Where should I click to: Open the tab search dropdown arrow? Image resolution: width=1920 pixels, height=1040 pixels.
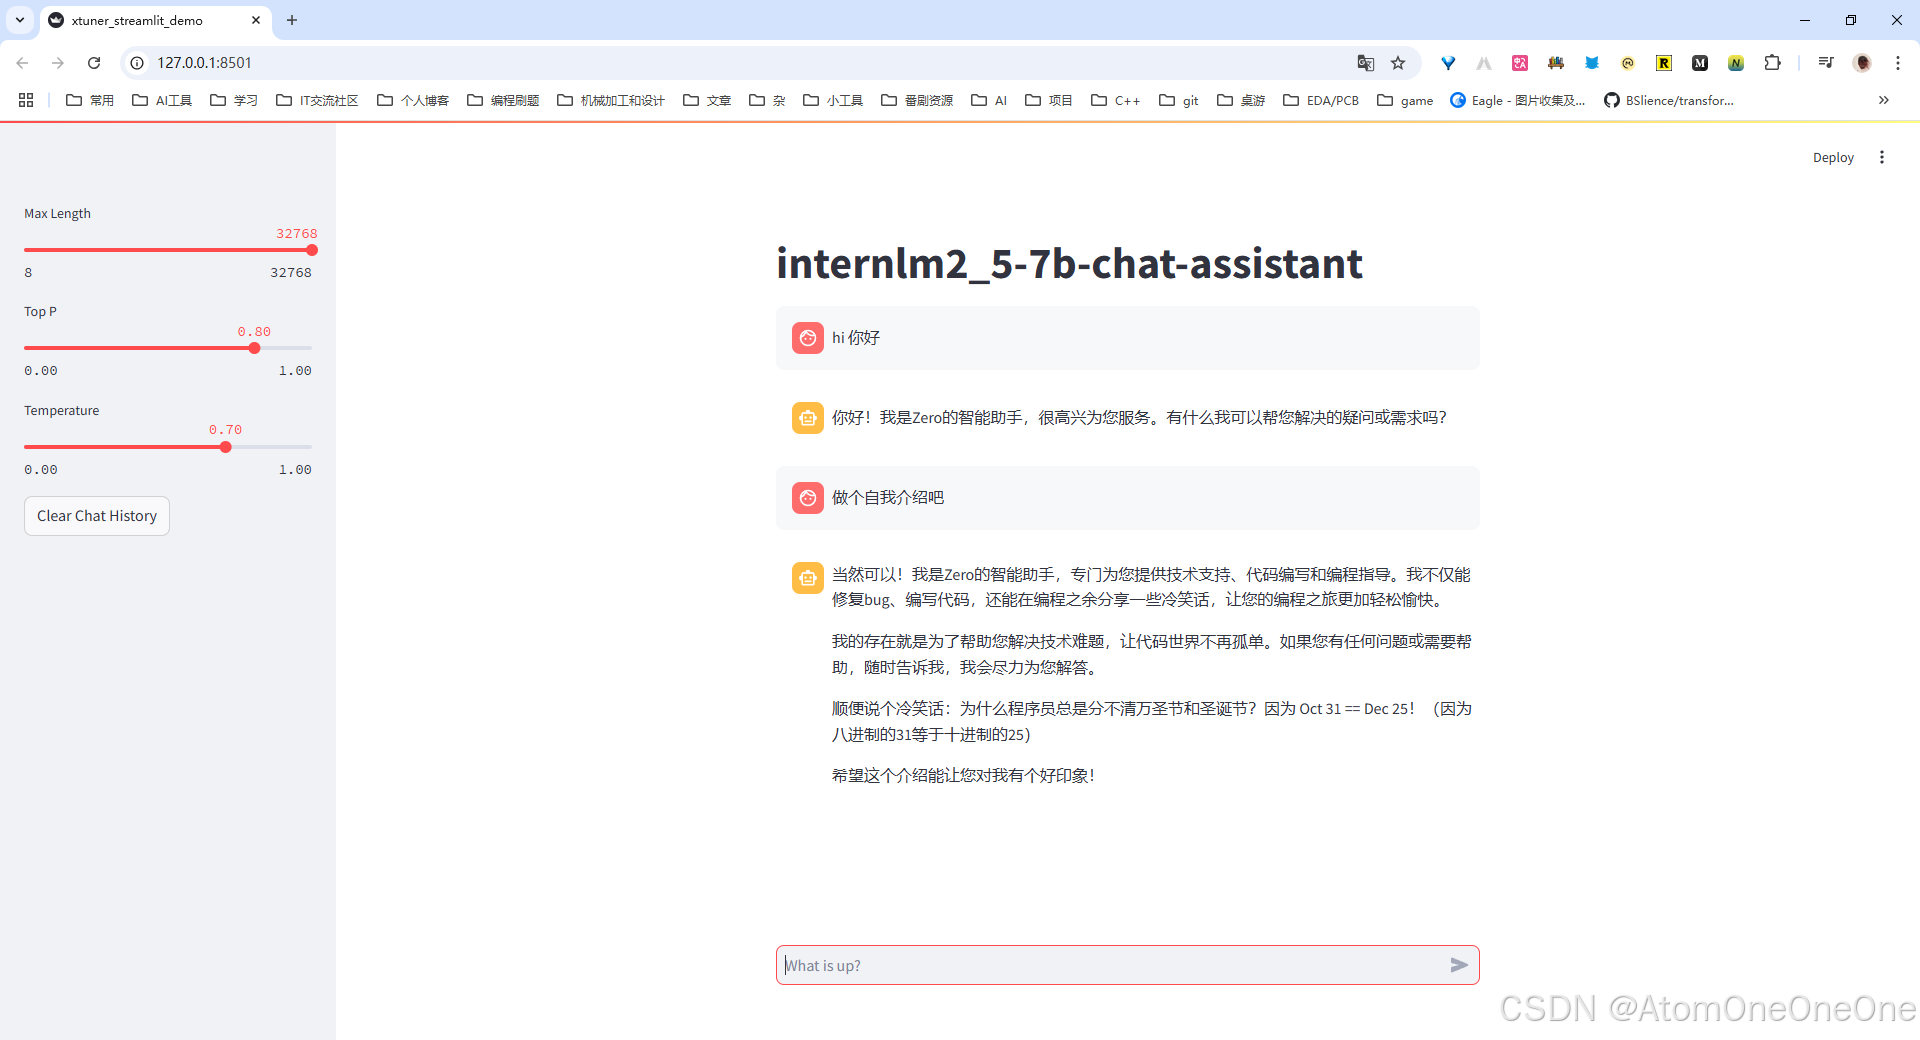(20, 20)
